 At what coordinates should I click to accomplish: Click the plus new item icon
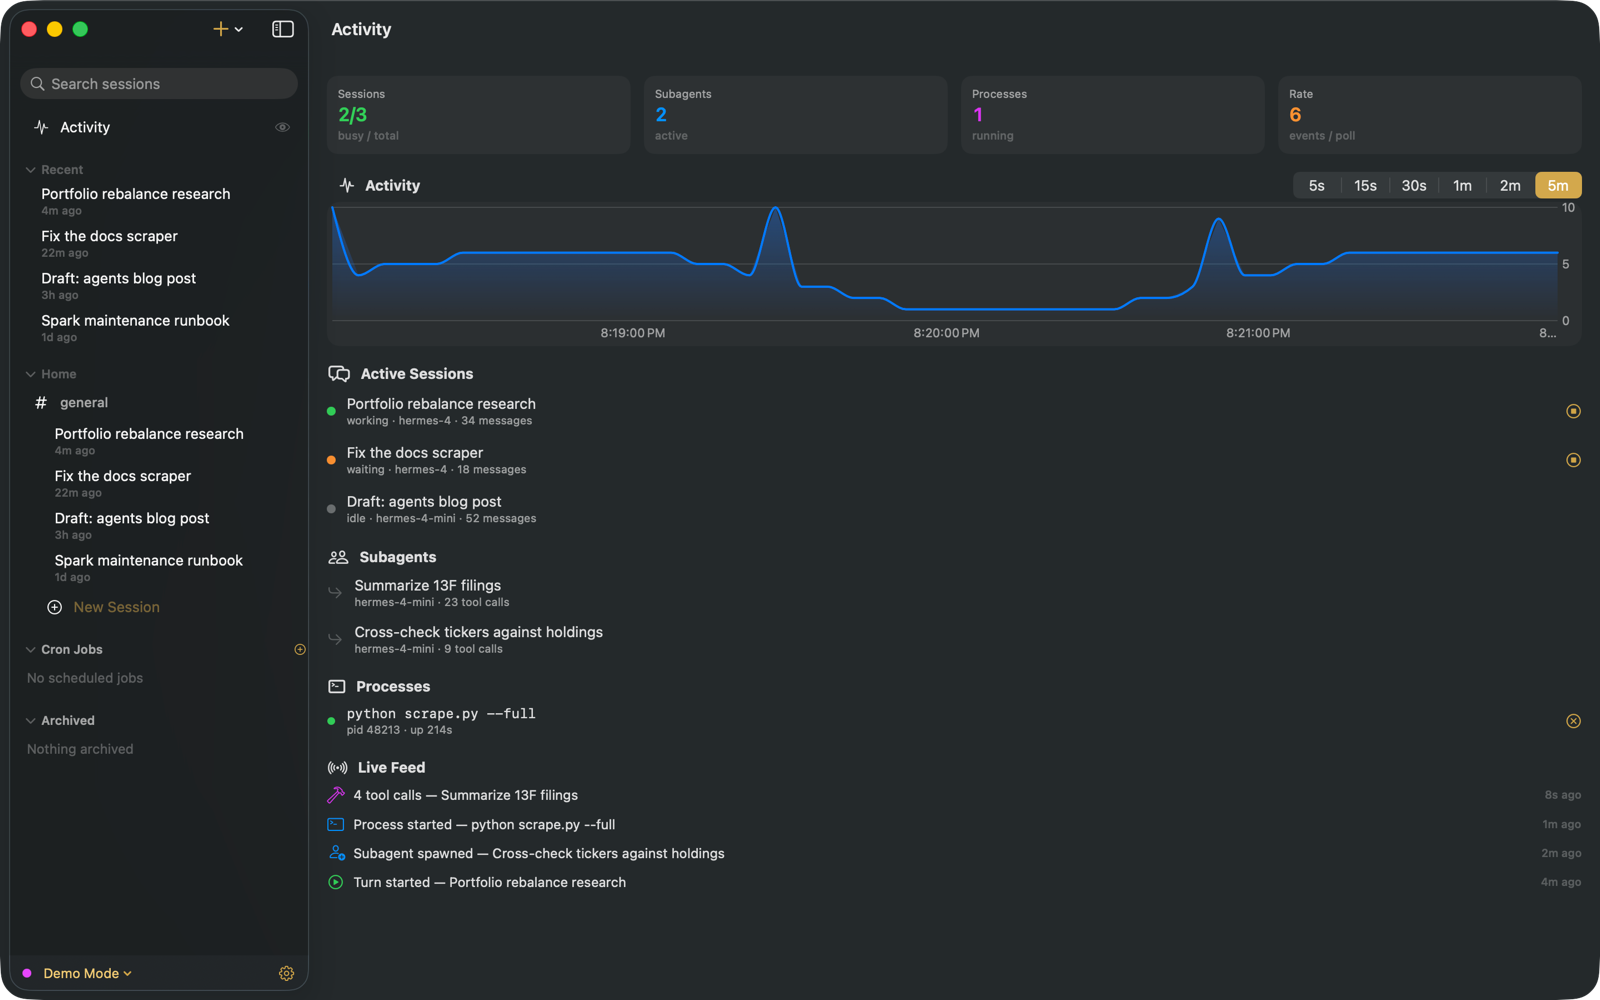[220, 29]
